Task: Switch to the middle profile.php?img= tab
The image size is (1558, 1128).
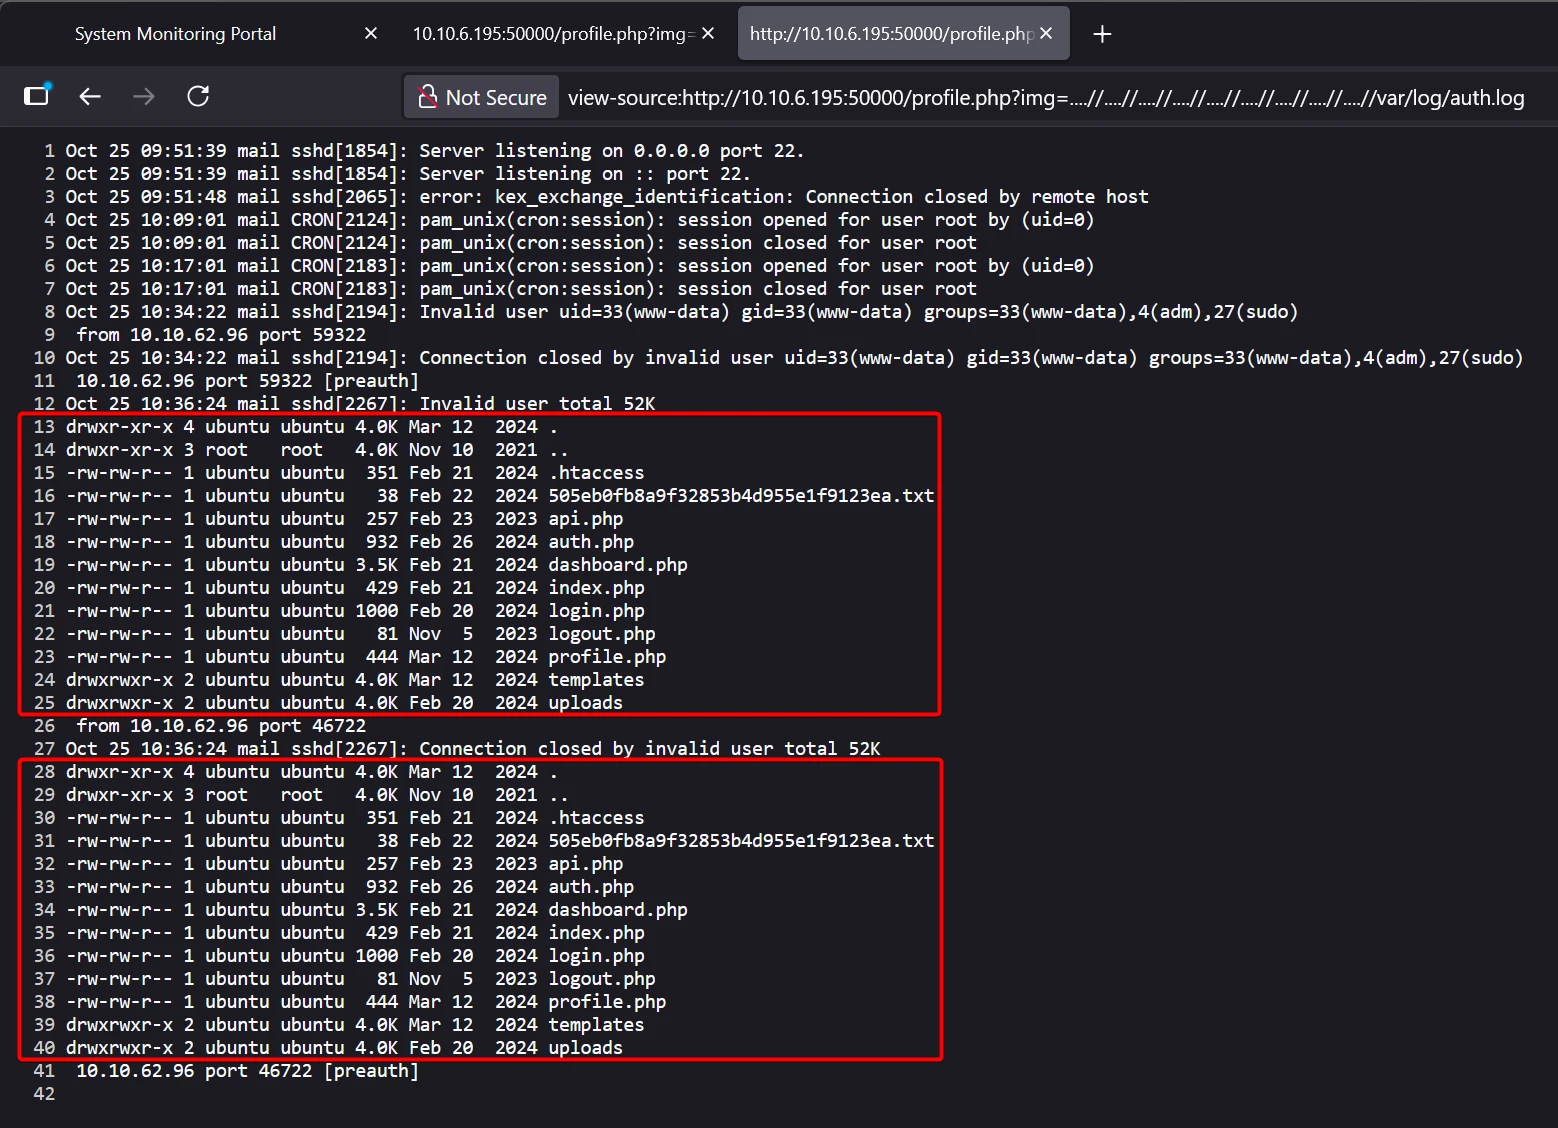Action: coord(552,34)
